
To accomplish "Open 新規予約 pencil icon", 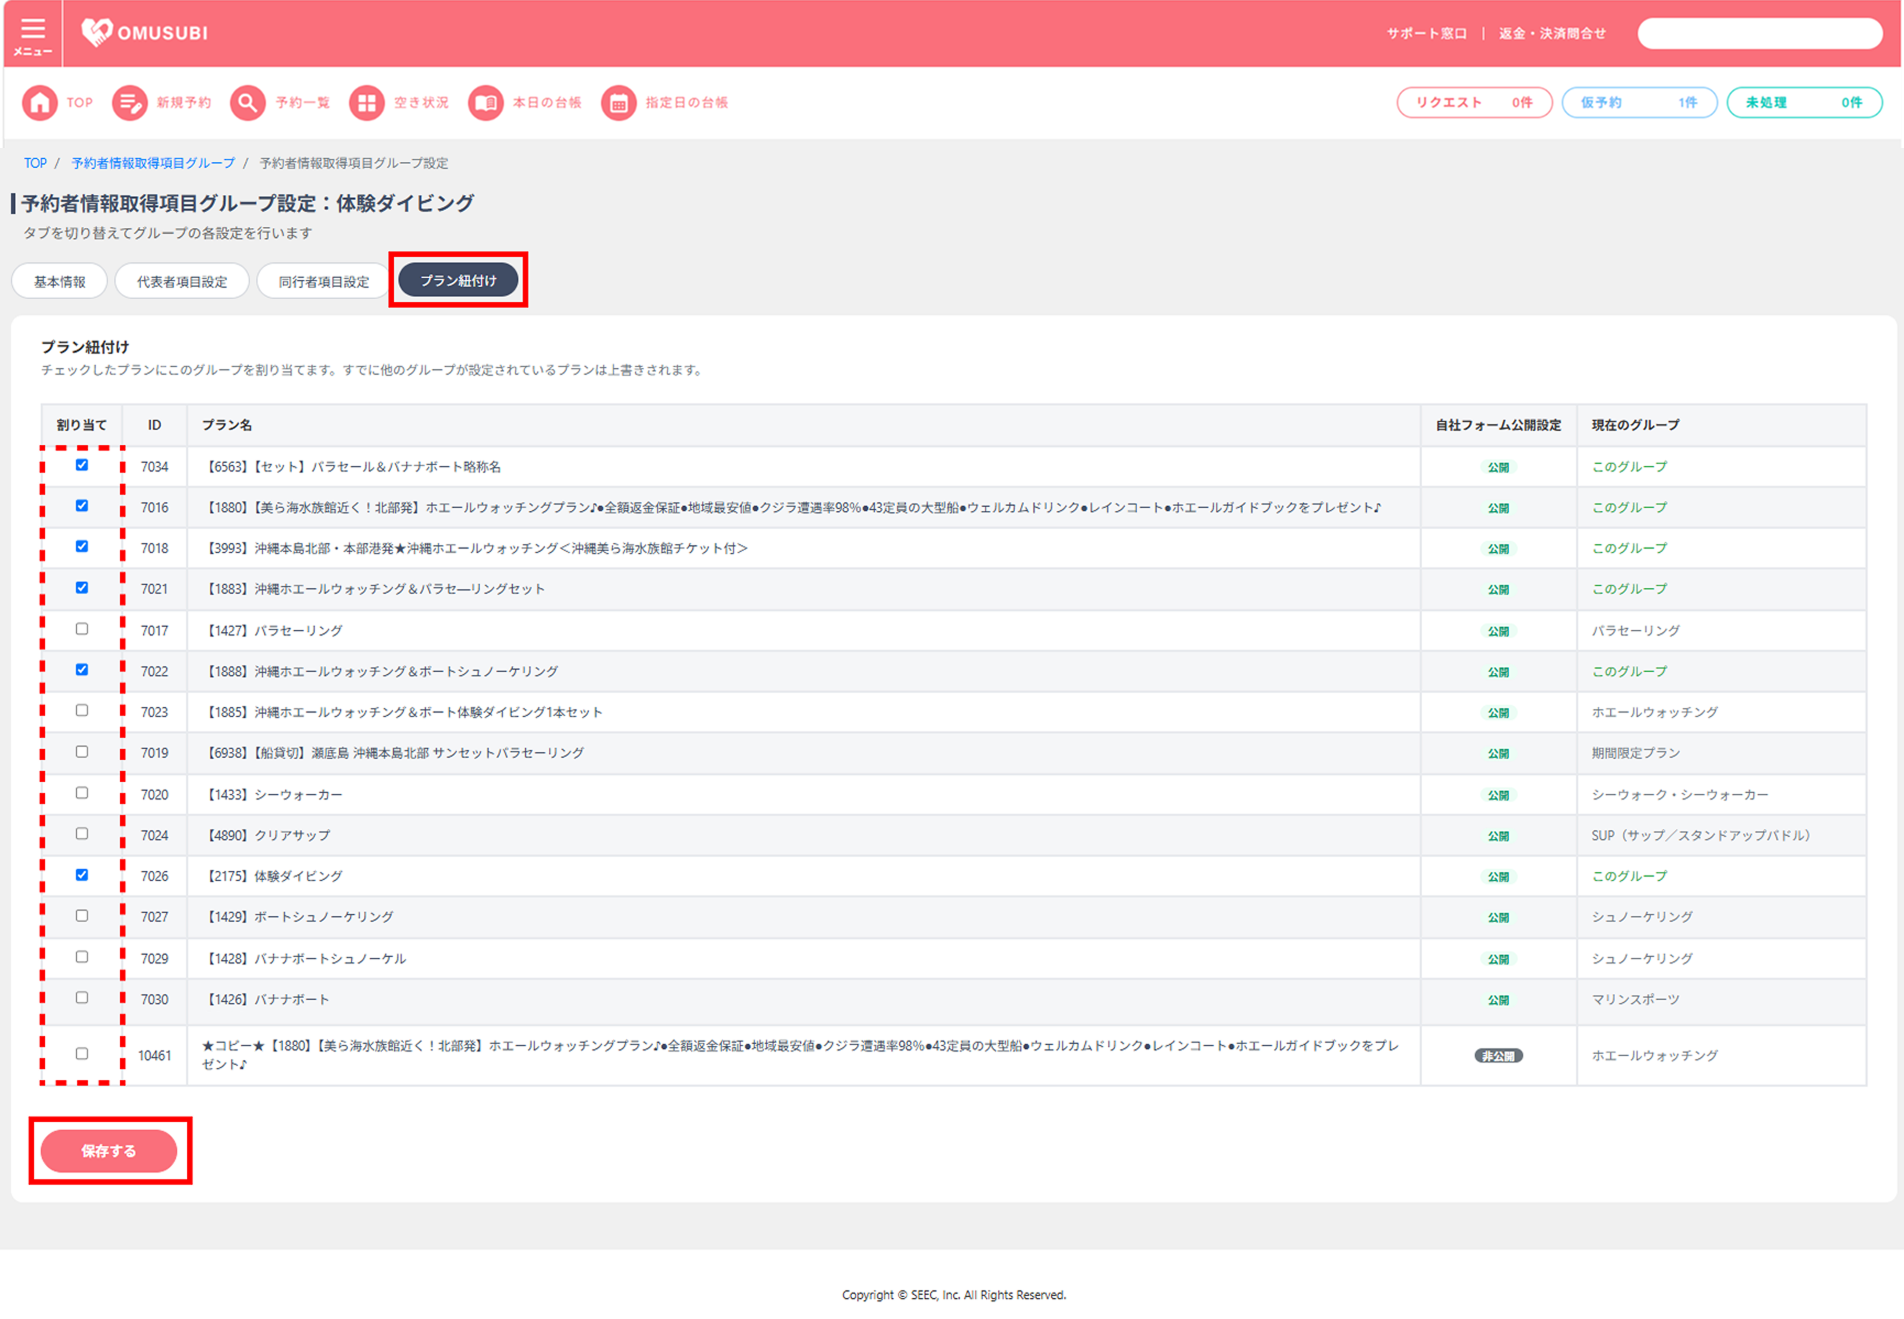I will click(129, 103).
